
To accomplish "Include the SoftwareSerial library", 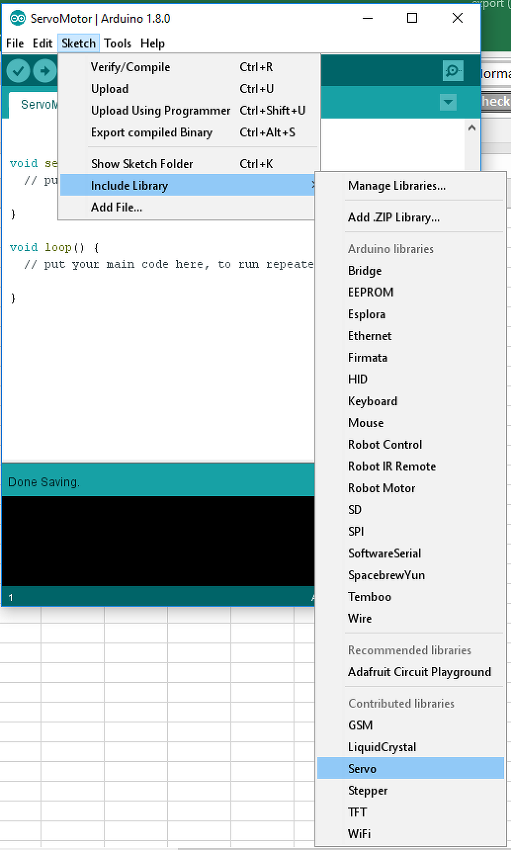I will (410, 553).
